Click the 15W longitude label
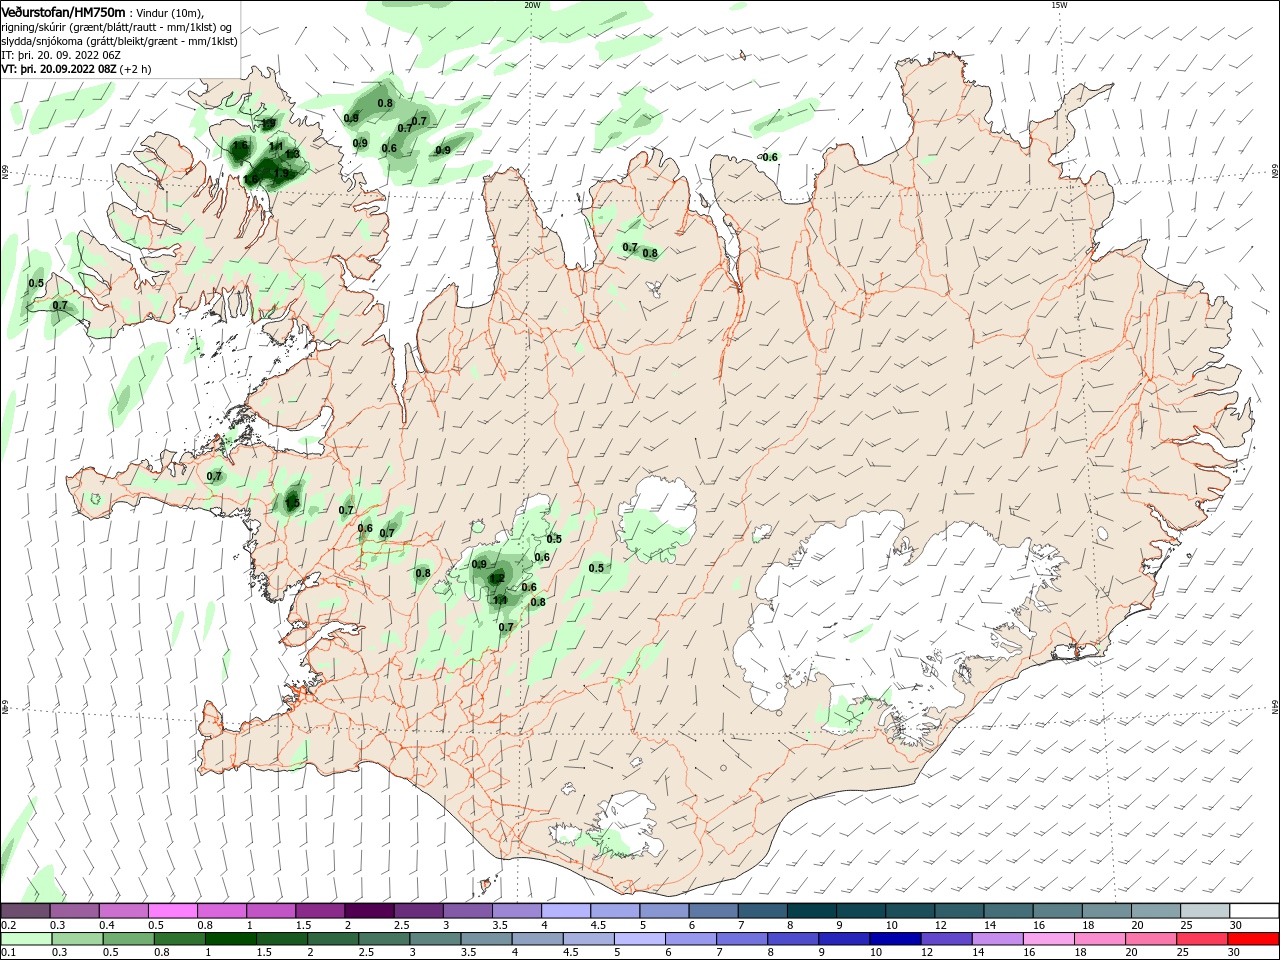 [x=1058, y=5]
